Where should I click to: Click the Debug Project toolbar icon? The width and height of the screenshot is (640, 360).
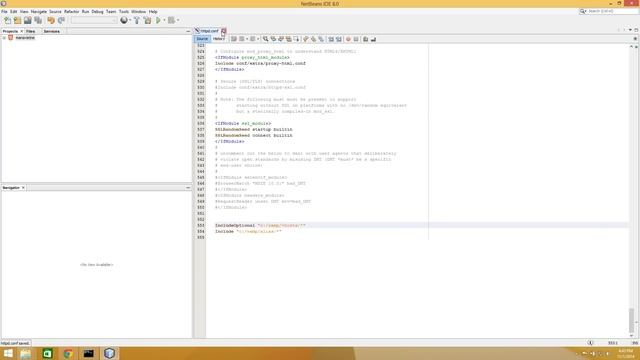point(171,20)
